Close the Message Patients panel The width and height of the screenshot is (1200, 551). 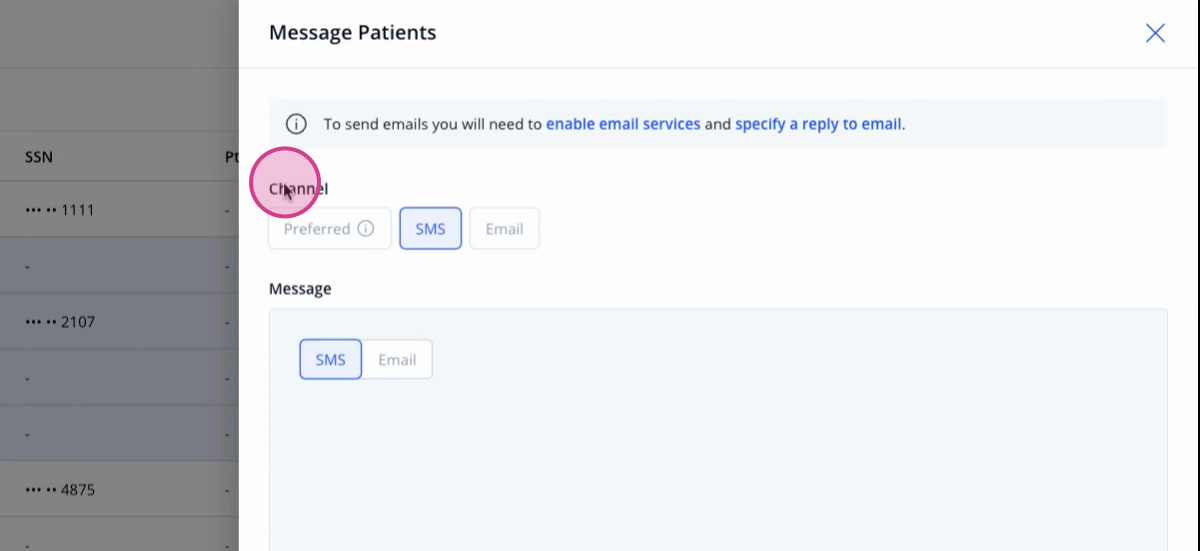(x=1155, y=33)
